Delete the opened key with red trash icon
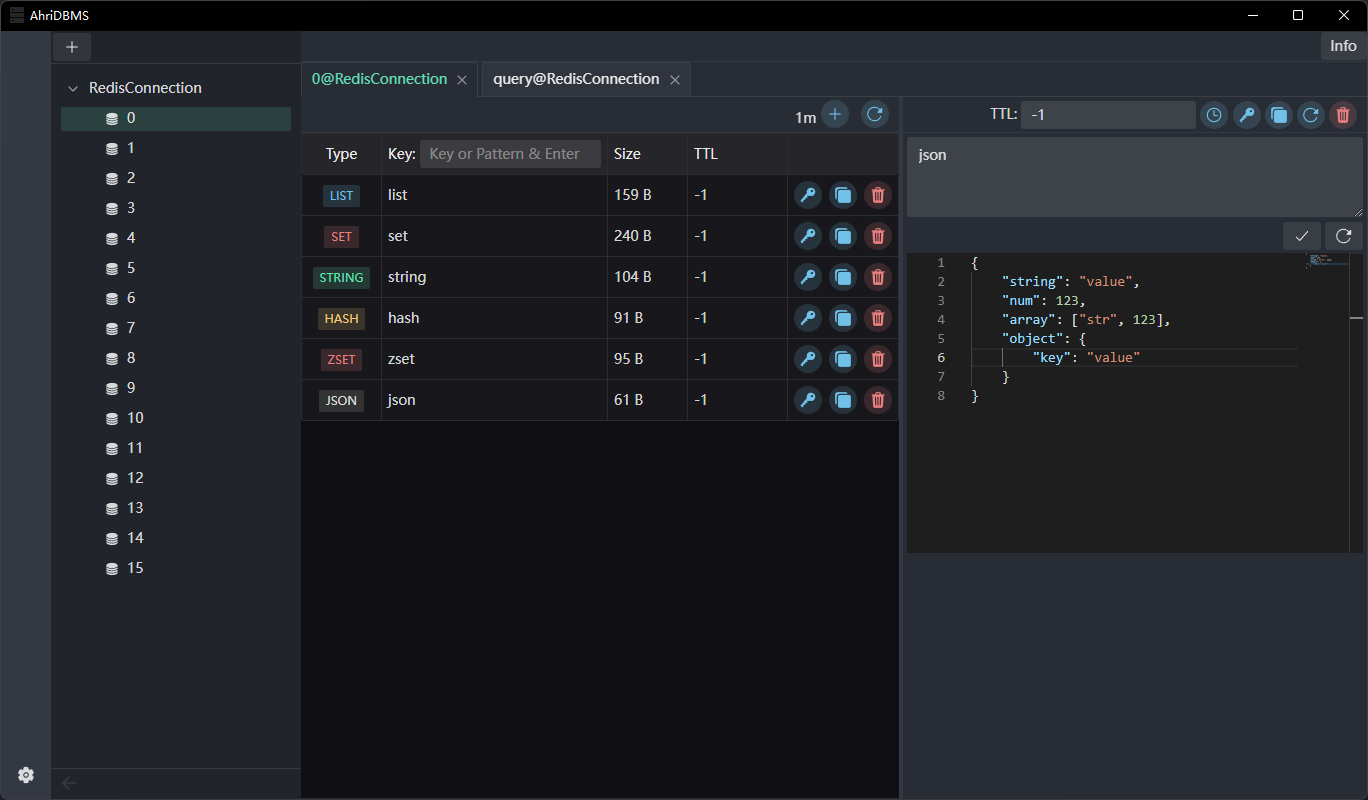This screenshot has width=1368, height=800. (x=1343, y=115)
